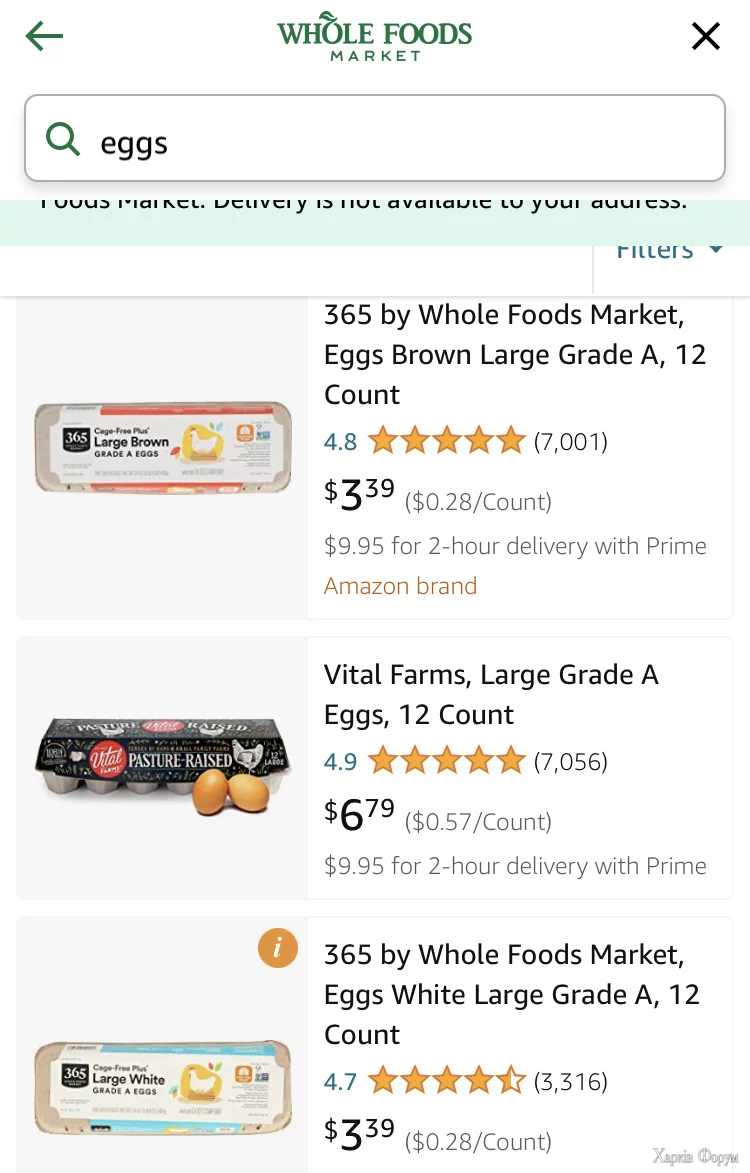Open the orange info icon on White eggs
Screen dimensions: 750x1173
click(x=278, y=947)
